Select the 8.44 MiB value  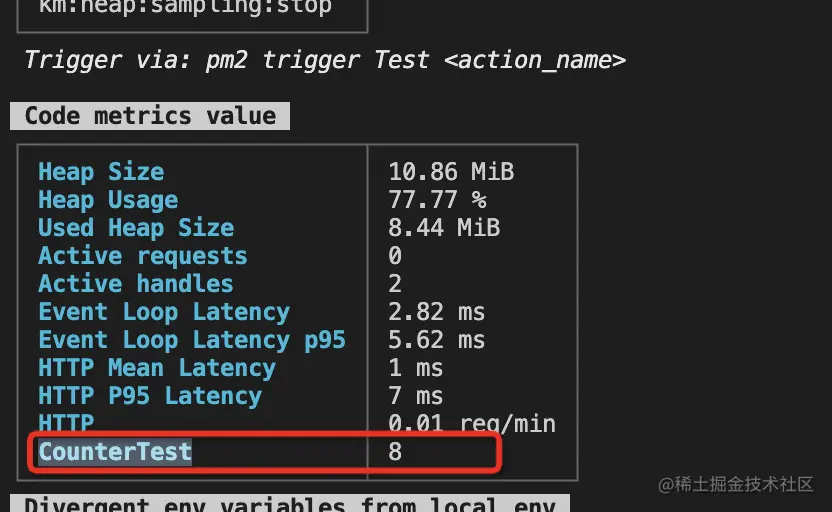[x=444, y=228]
